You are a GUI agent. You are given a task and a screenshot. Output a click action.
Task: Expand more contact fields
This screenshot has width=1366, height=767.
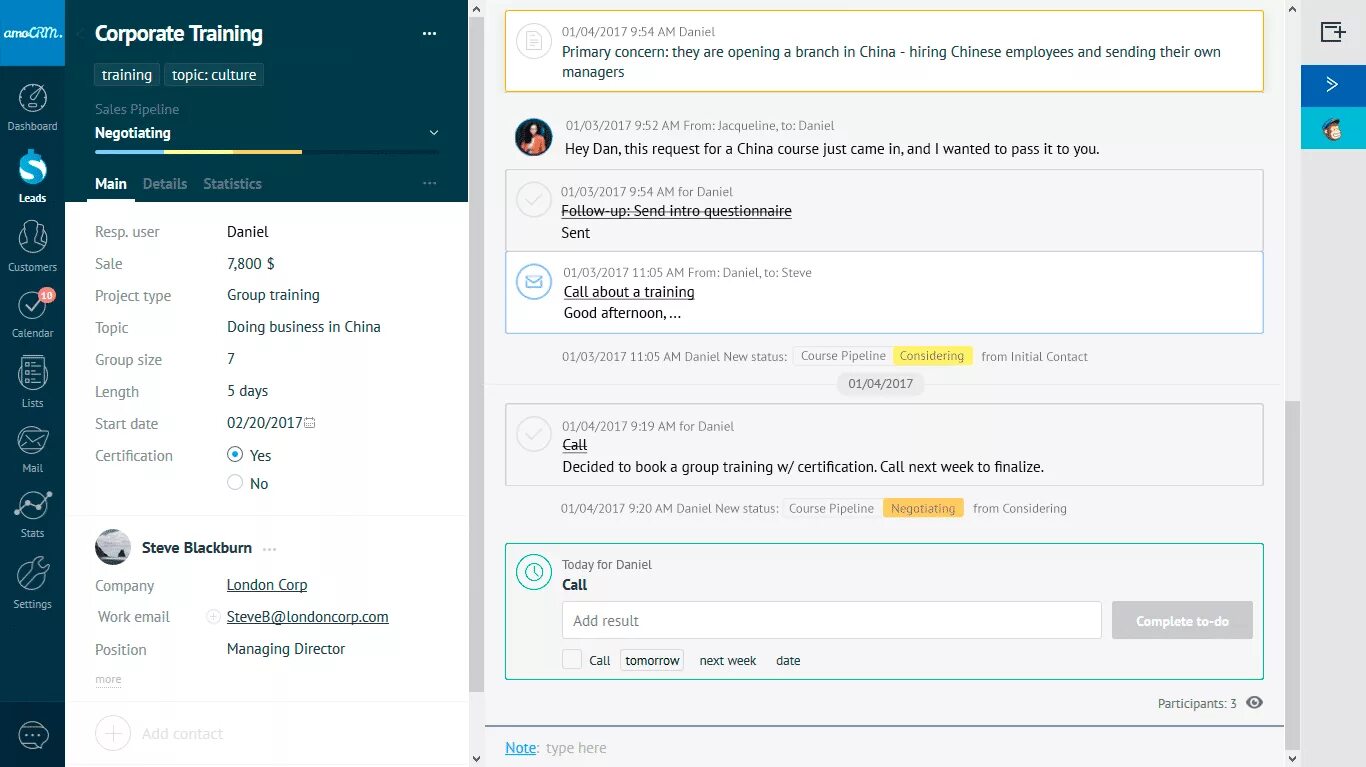[108, 679]
